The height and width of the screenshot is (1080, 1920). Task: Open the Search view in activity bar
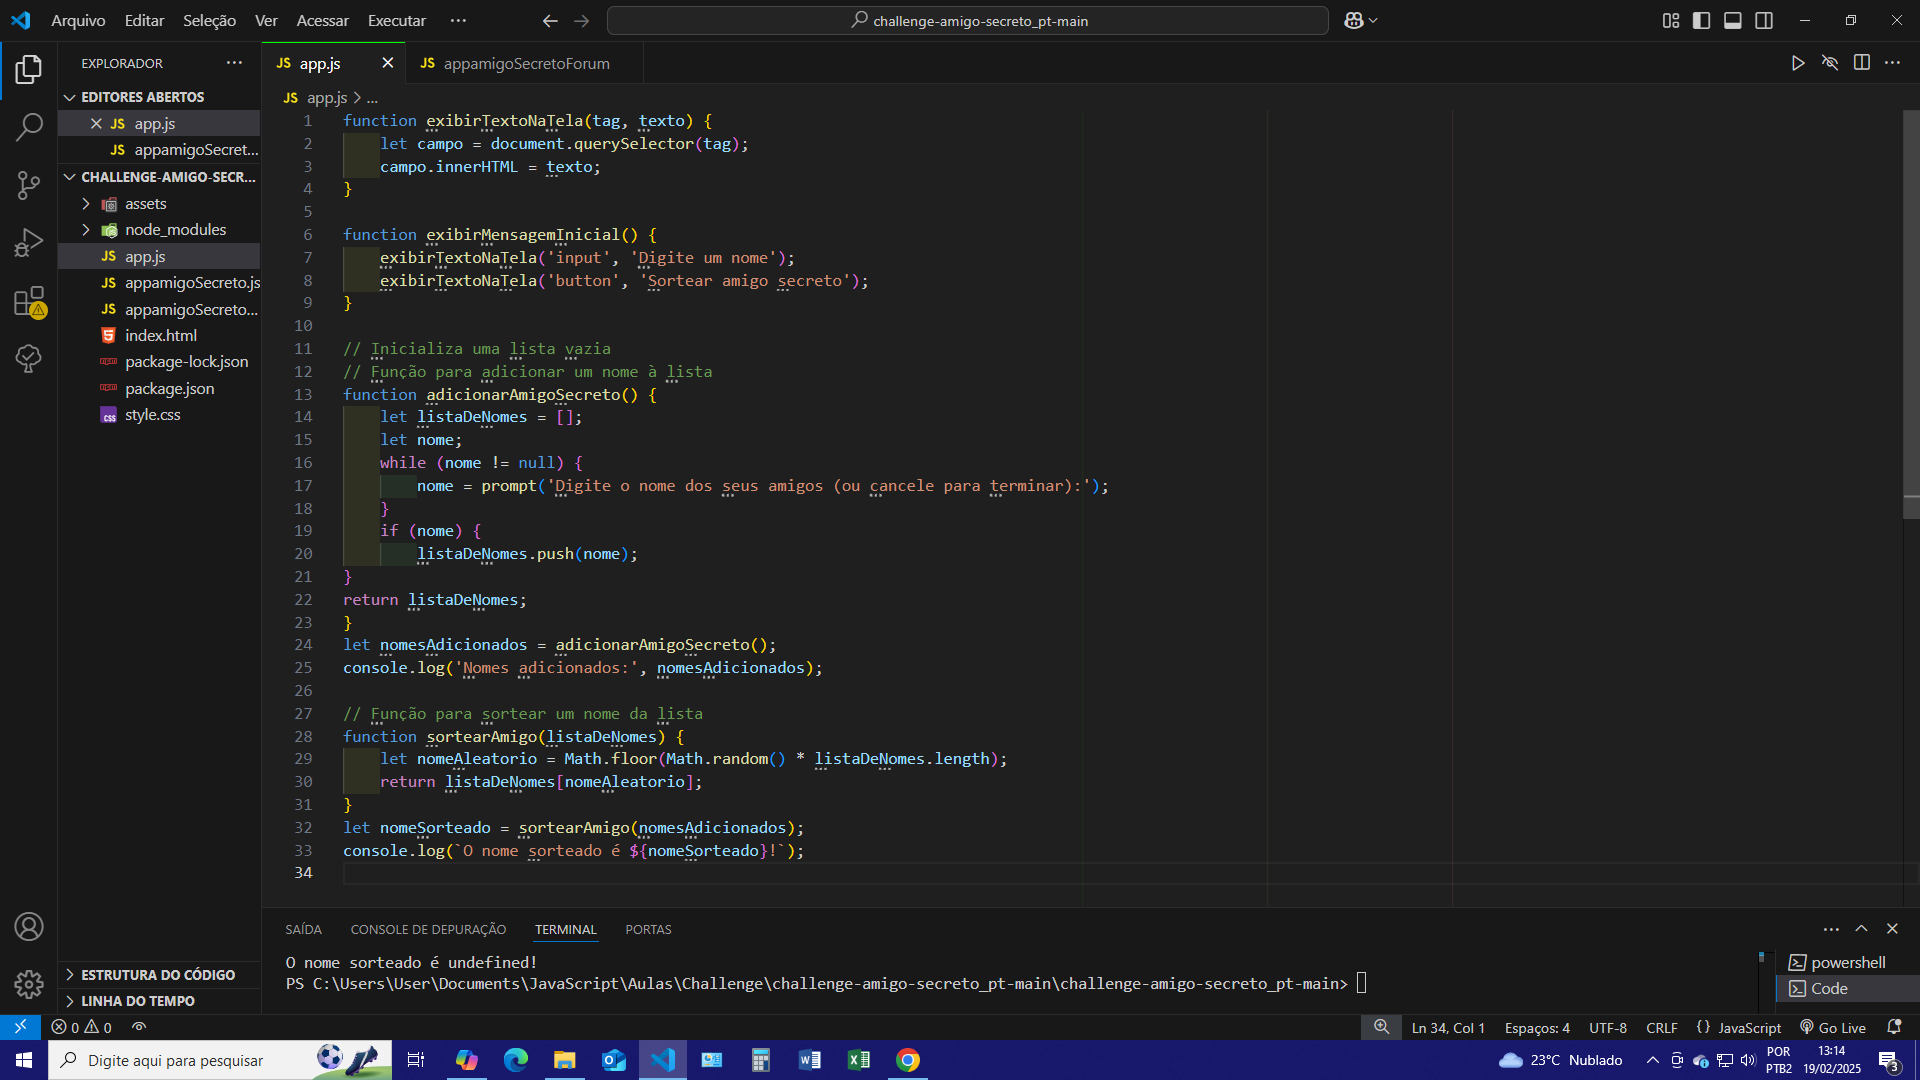29,127
